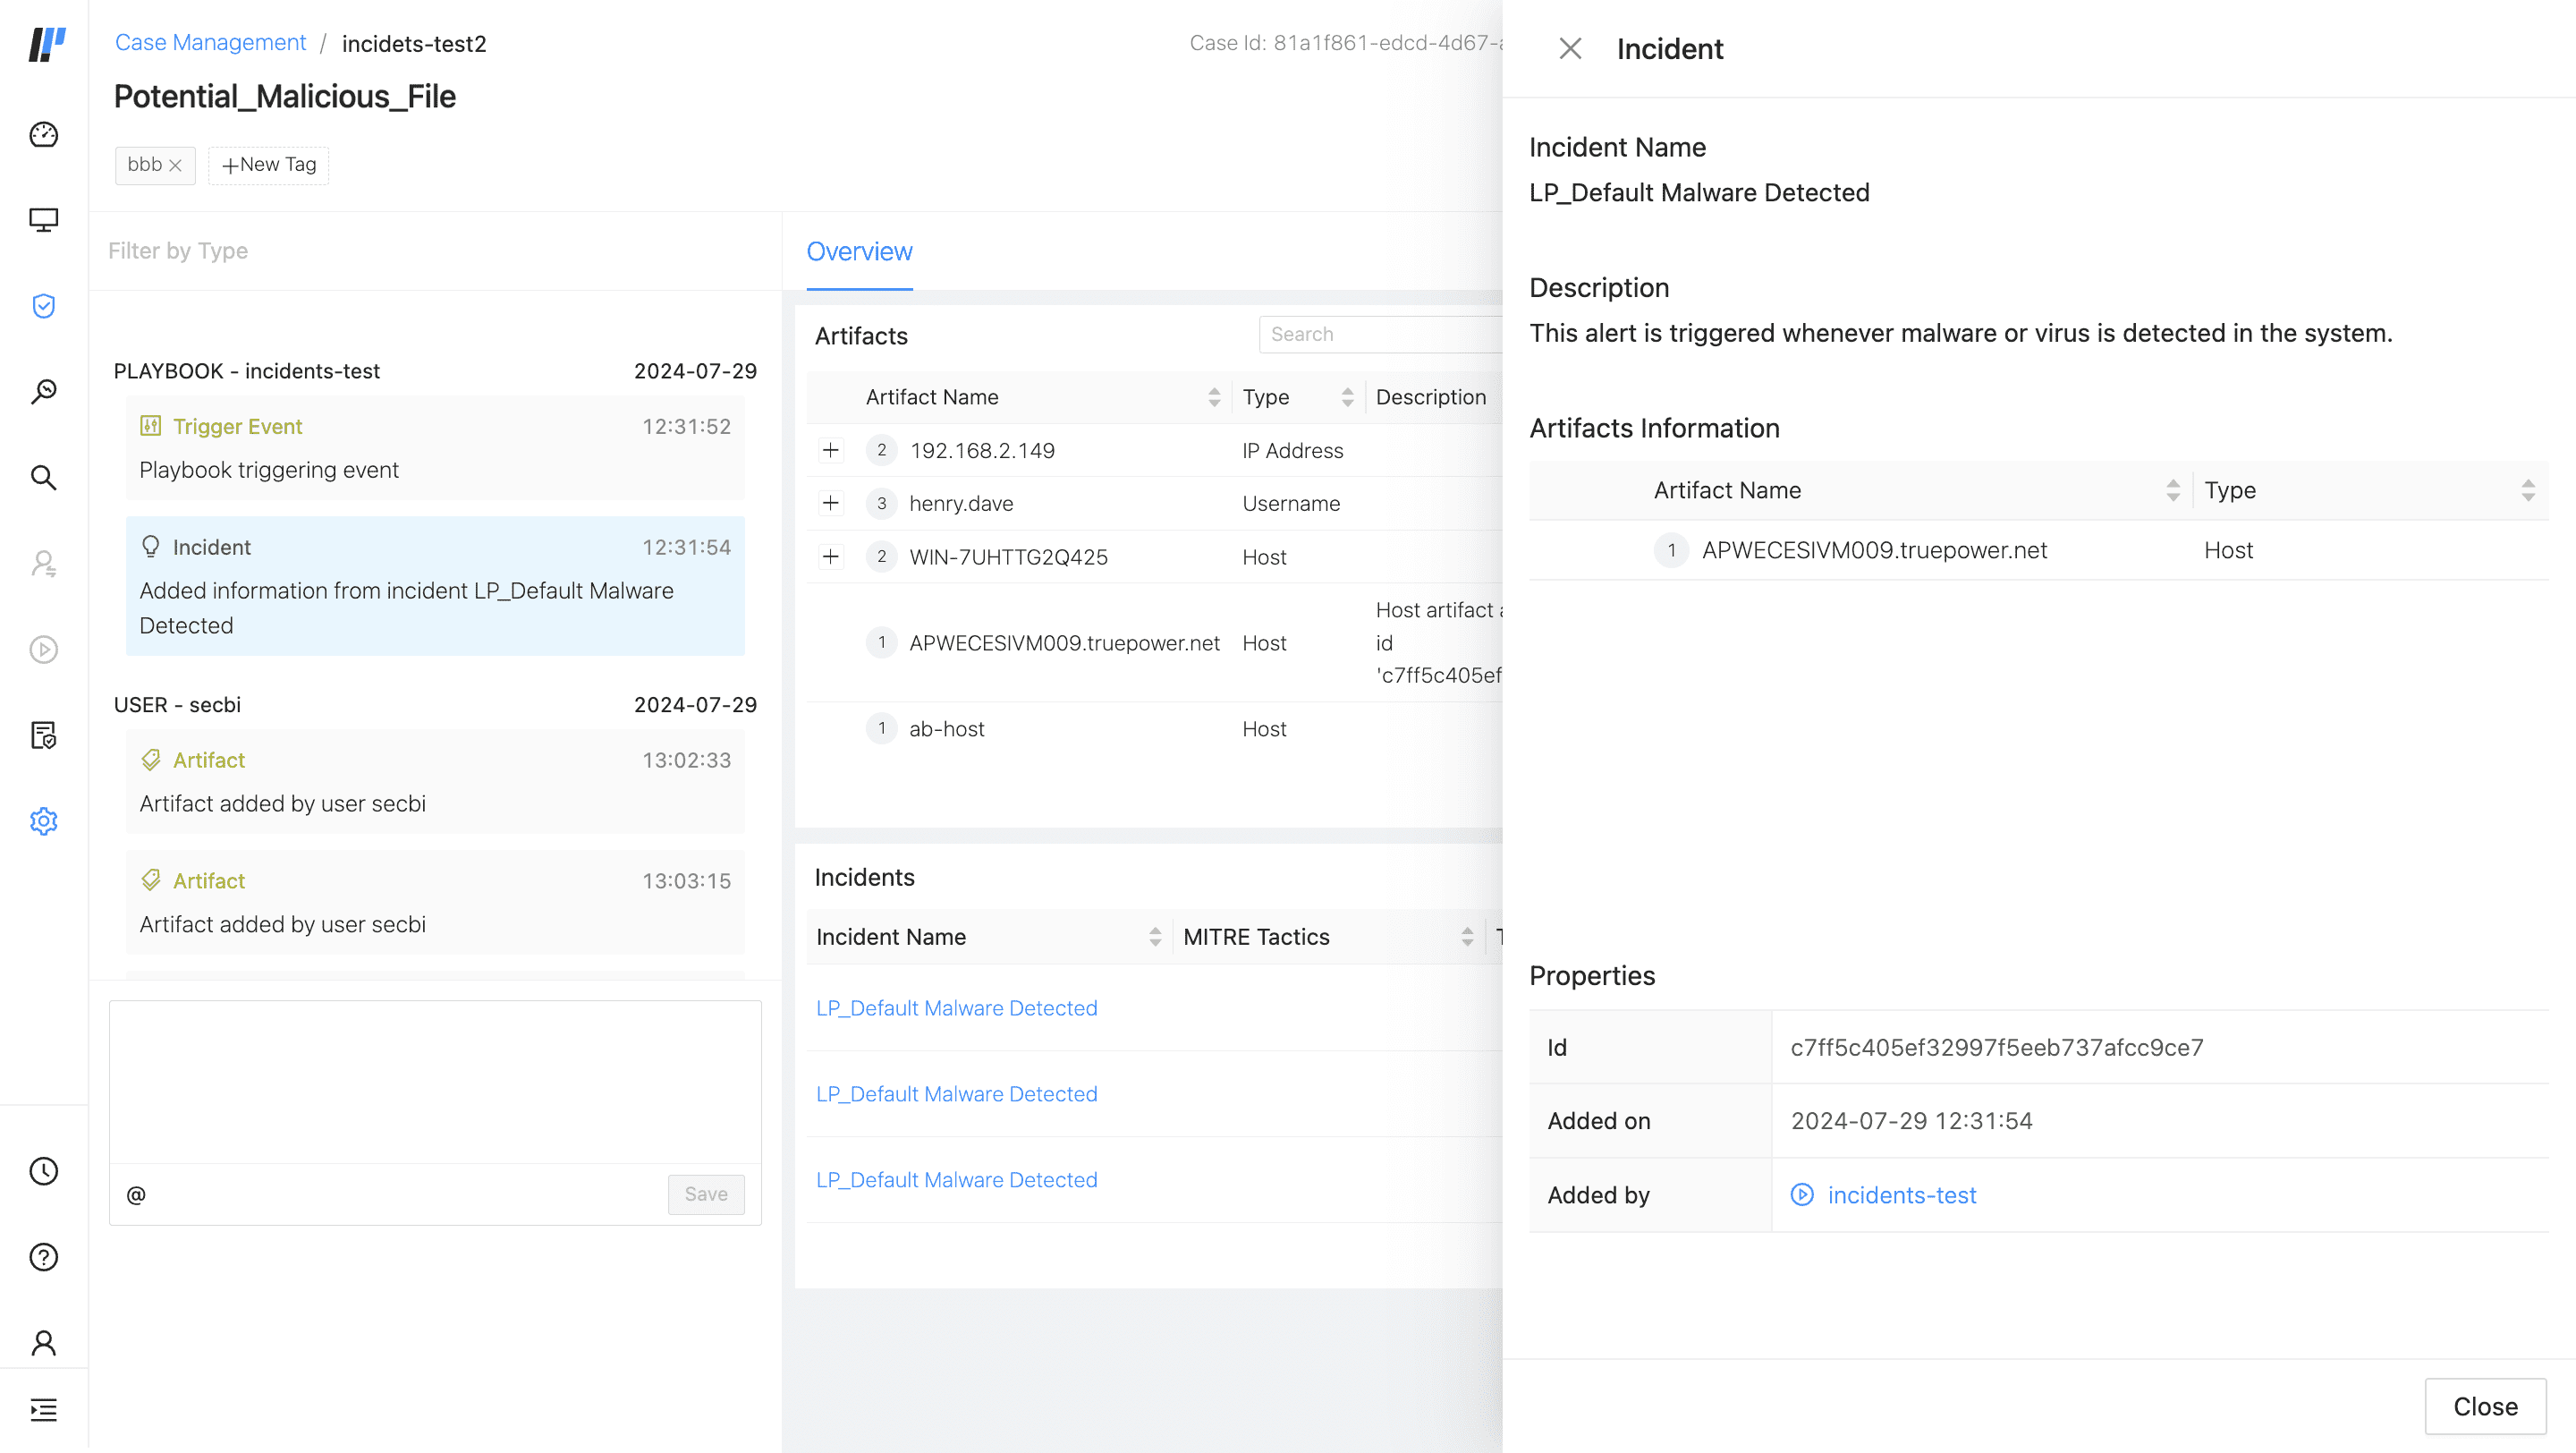The width and height of the screenshot is (2576, 1453).
Task: Switch to the Overview tab
Action: 859,252
